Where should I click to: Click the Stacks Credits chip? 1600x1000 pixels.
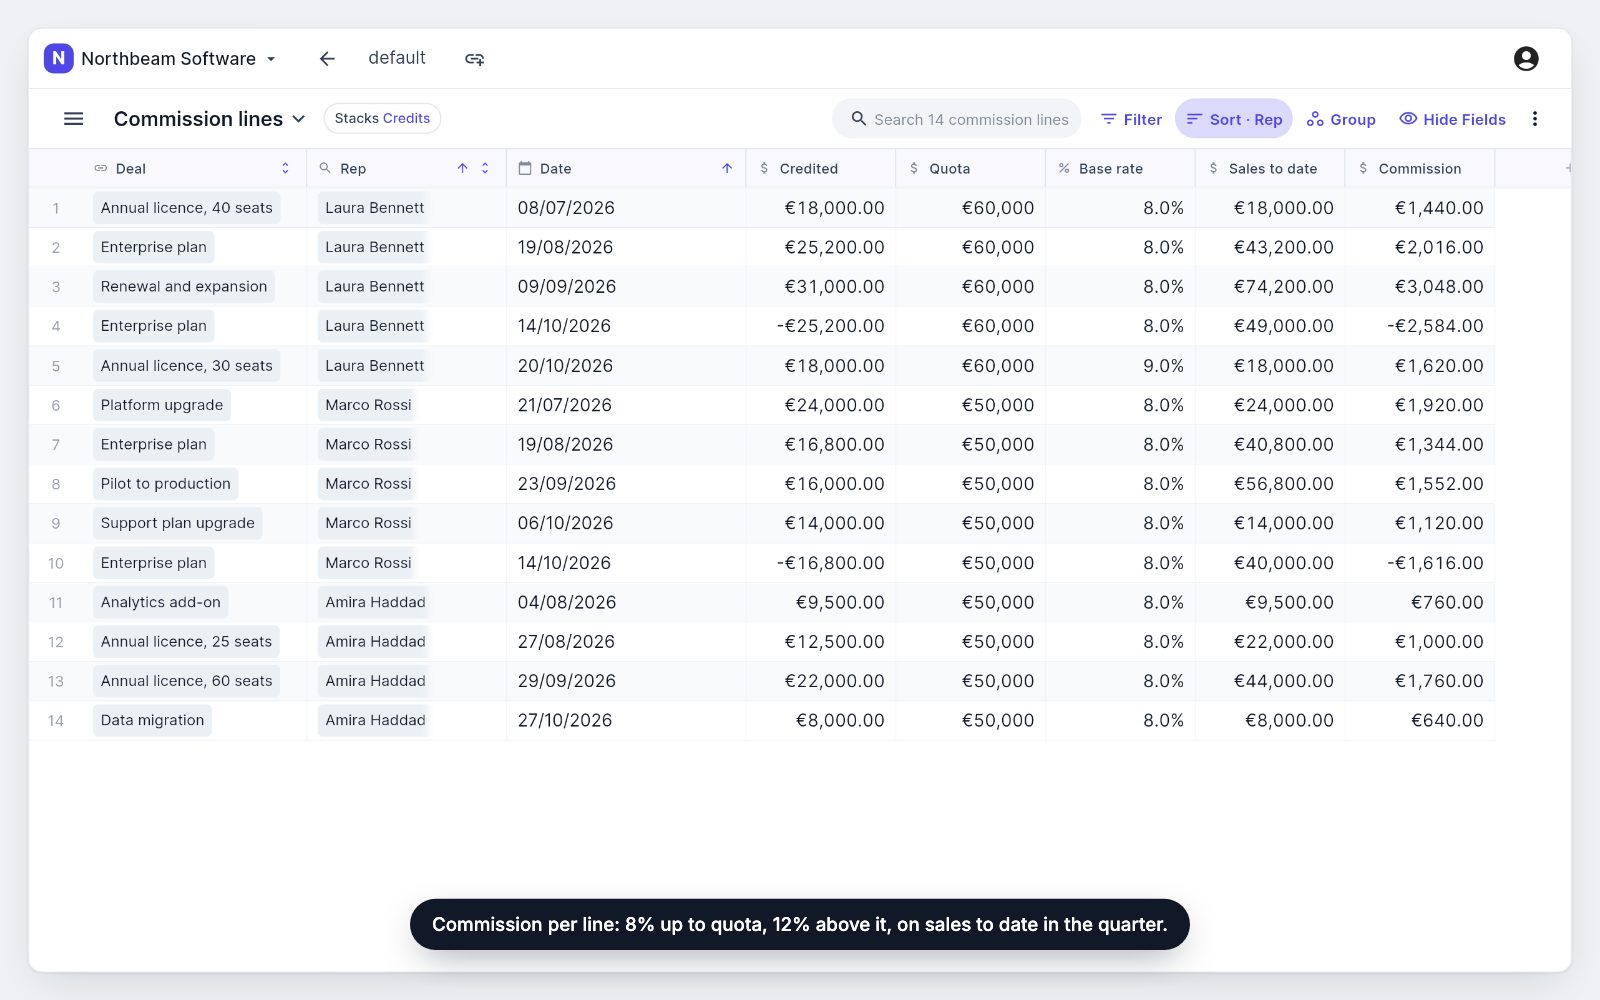click(382, 118)
